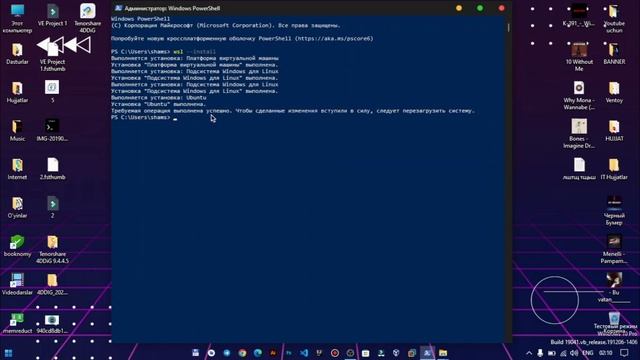
Task: Select the Dasturlar folder on desktop
Action: 17,54
